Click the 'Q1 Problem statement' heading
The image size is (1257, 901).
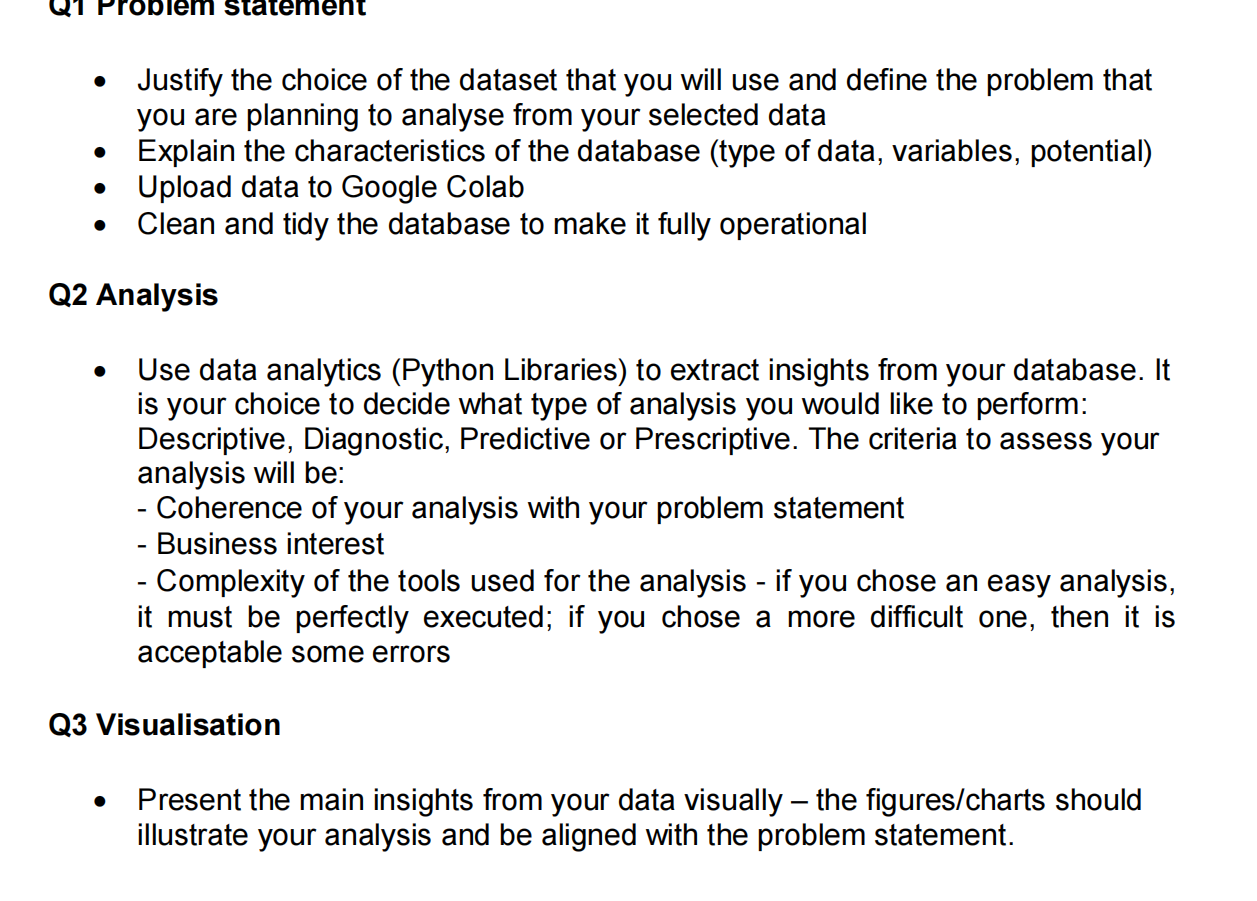coord(207,8)
